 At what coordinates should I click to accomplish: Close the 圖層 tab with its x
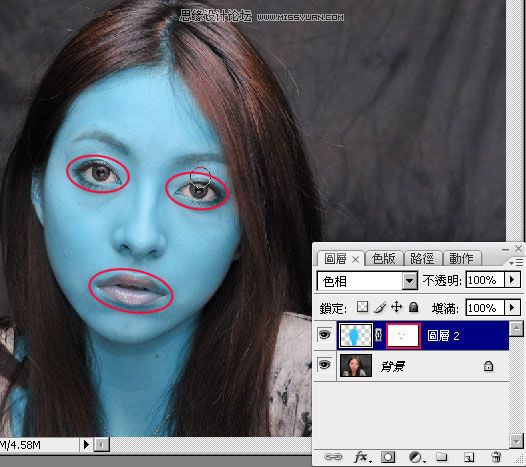pyautogui.click(x=356, y=259)
